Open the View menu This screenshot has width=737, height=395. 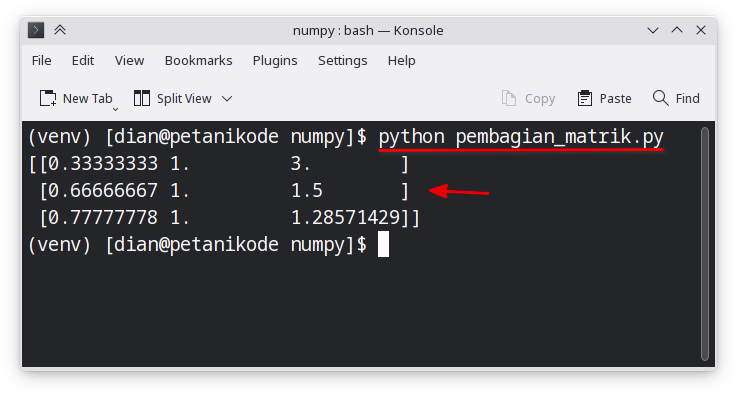(129, 61)
